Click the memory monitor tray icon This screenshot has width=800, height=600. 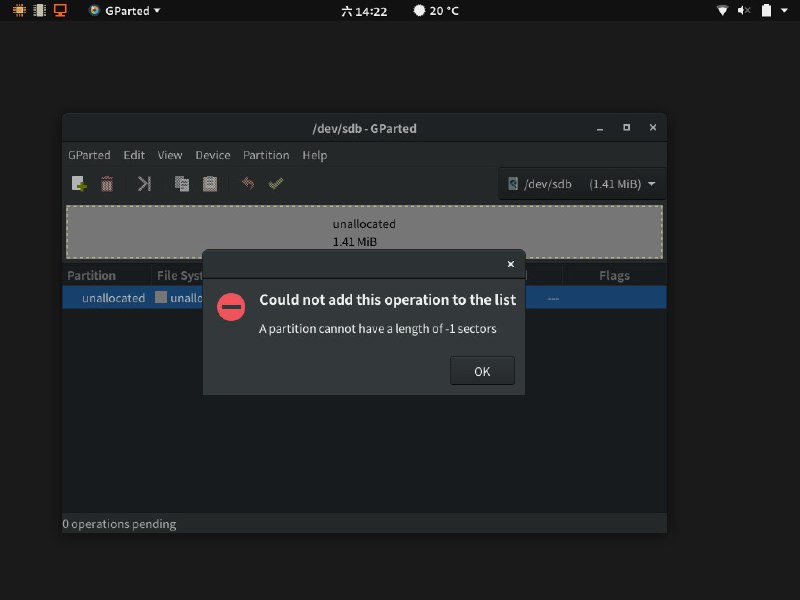(x=39, y=10)
